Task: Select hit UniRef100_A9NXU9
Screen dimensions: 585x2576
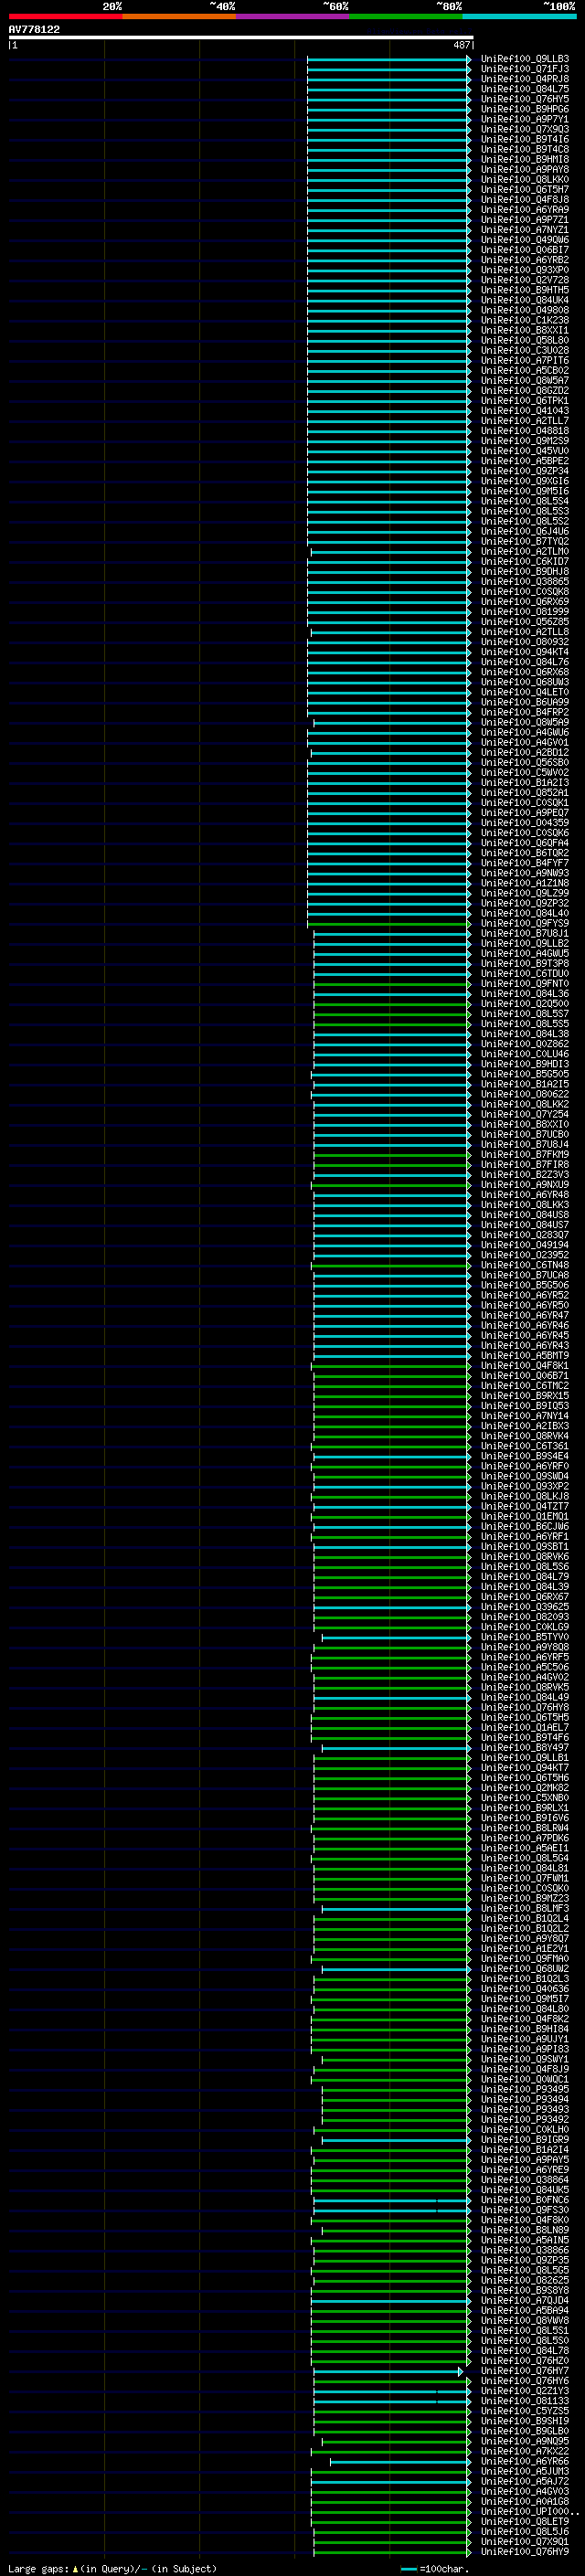Action: 525,1184
